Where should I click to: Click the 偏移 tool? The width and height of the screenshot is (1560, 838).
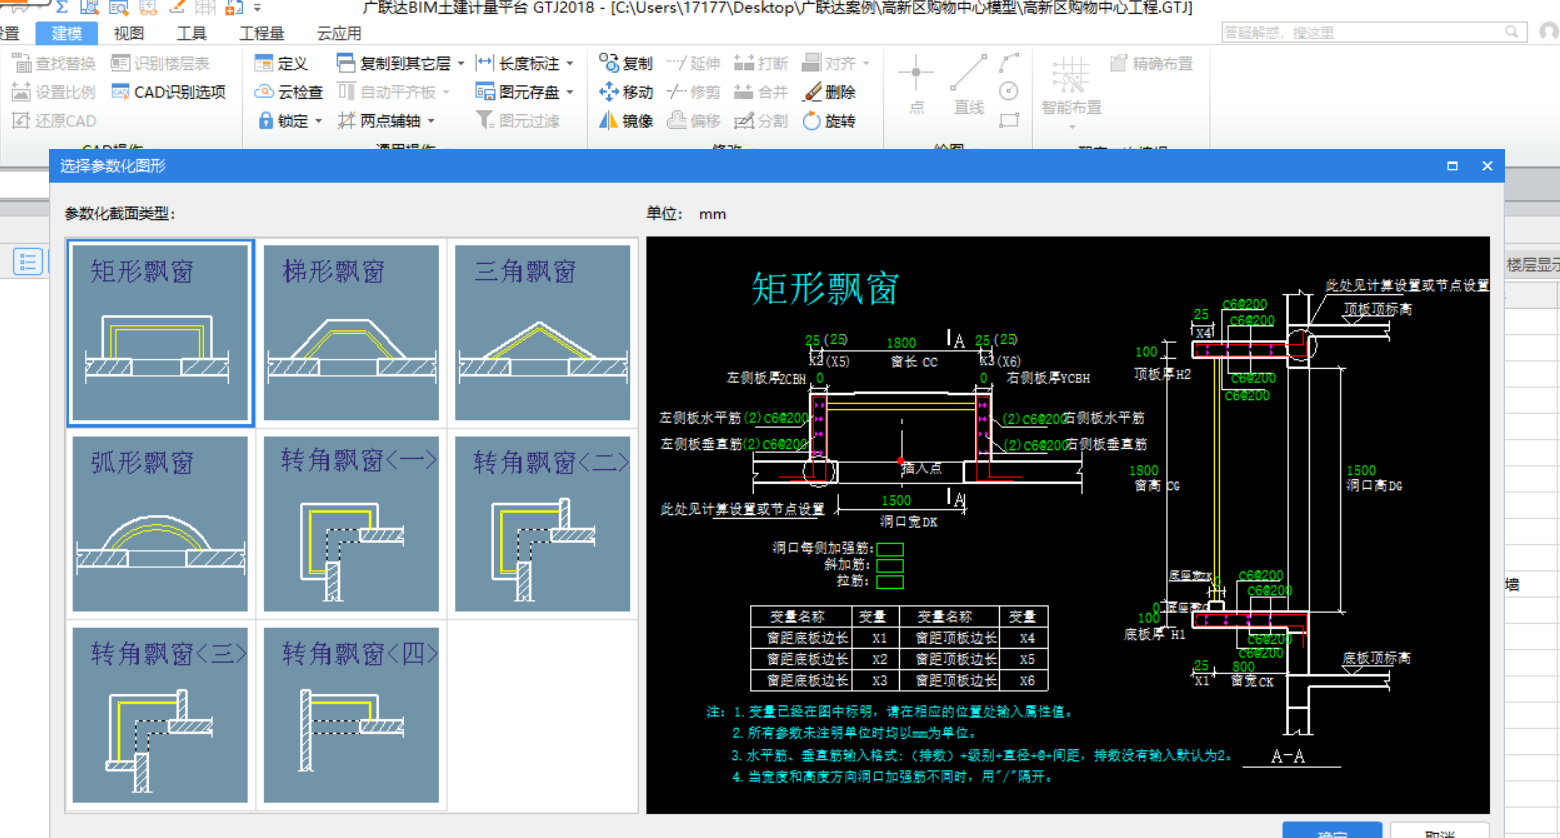tap(693, 121)
